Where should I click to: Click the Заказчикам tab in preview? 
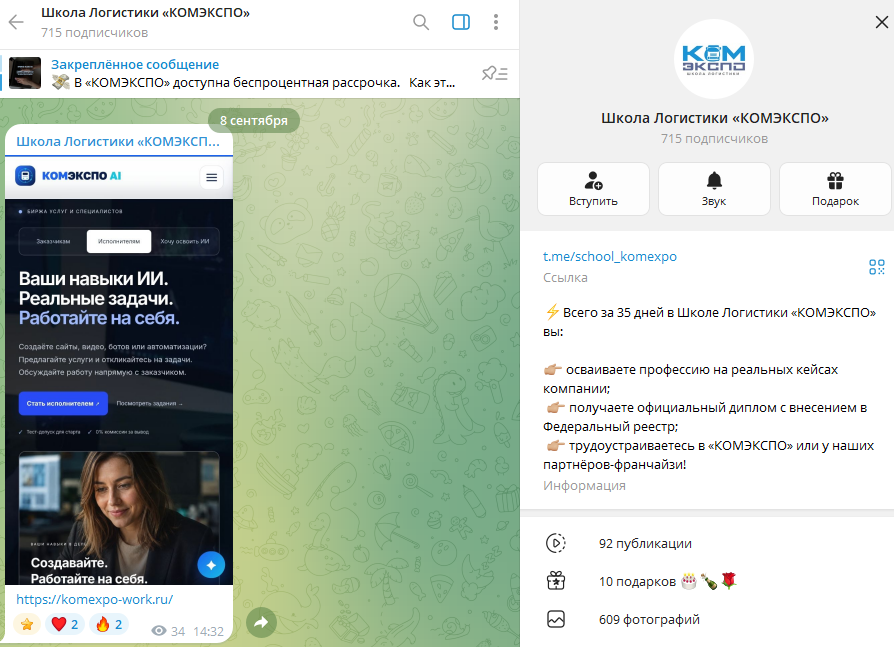[53, 241]
